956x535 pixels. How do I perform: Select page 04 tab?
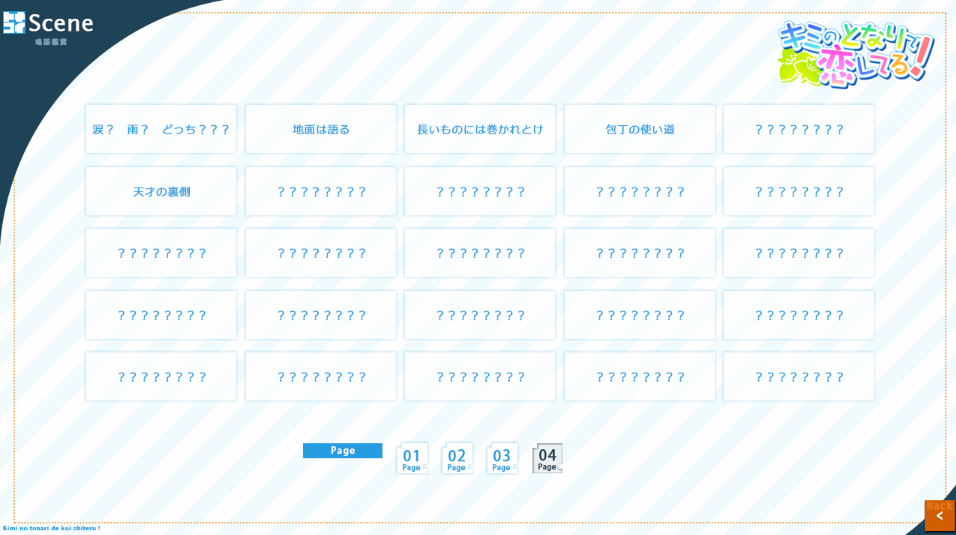pos(547,459)
